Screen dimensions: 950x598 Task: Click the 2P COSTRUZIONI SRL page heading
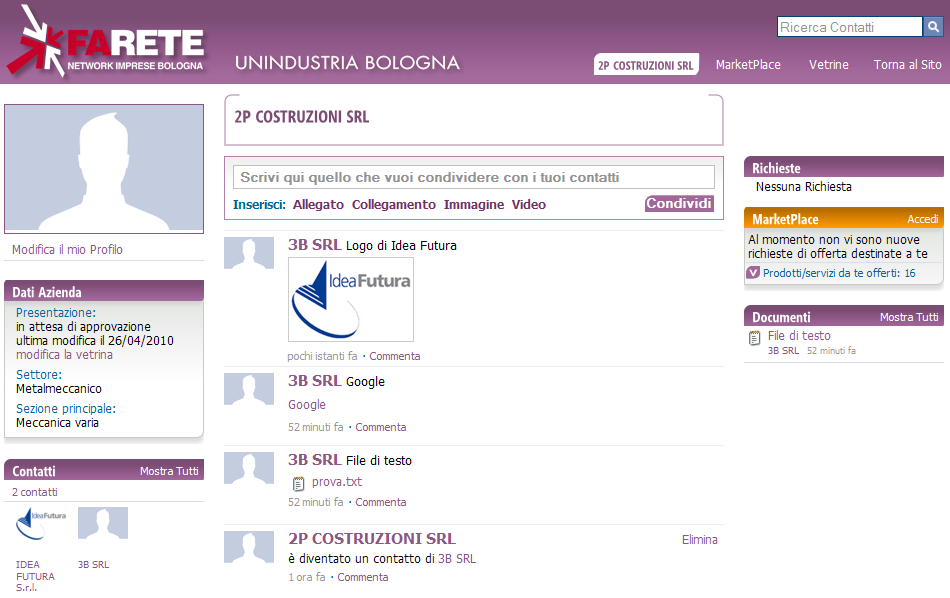coord(302,117)
